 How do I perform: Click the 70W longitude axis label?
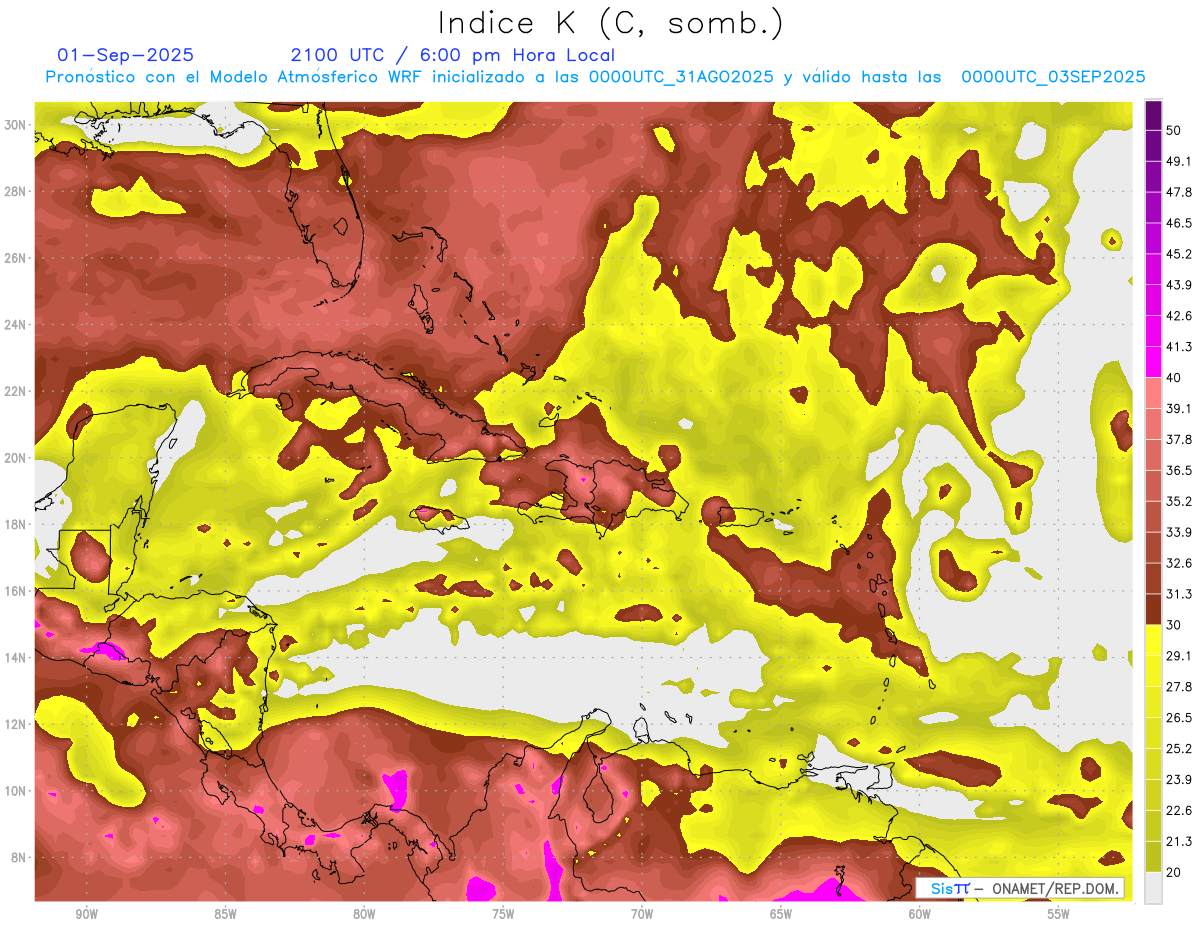[642, 914]
